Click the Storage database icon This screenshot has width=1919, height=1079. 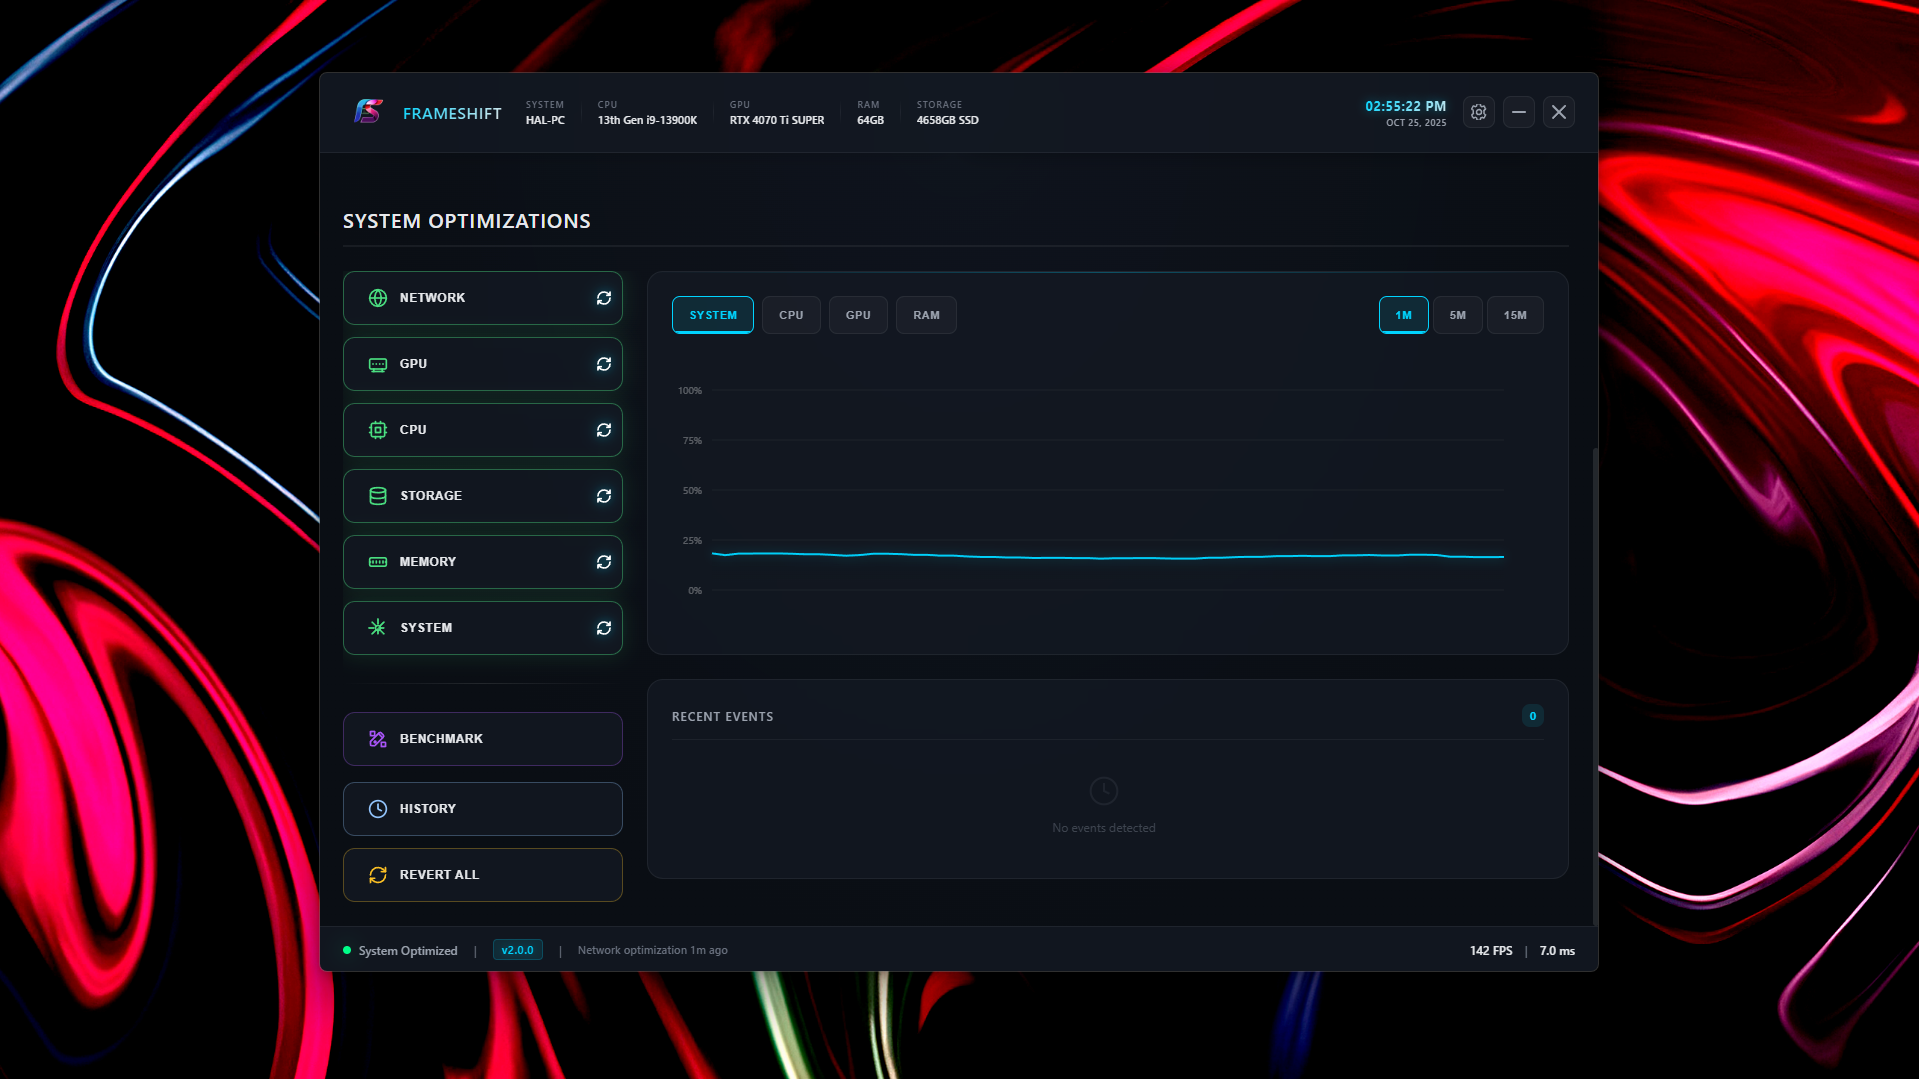377,495
